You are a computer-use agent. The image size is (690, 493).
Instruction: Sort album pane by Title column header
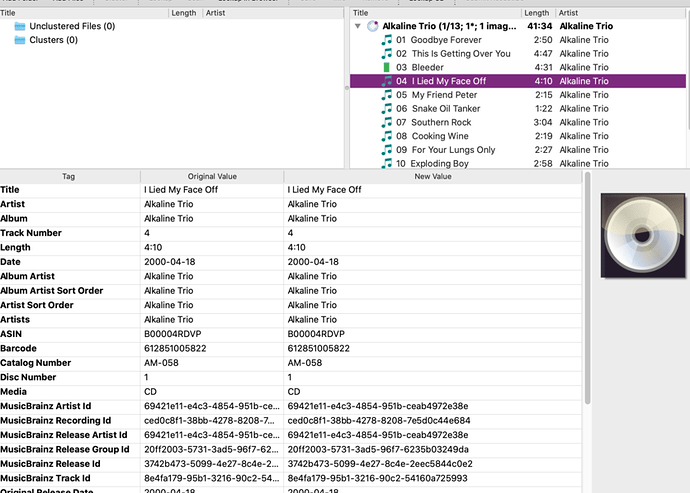pos(436,13)
